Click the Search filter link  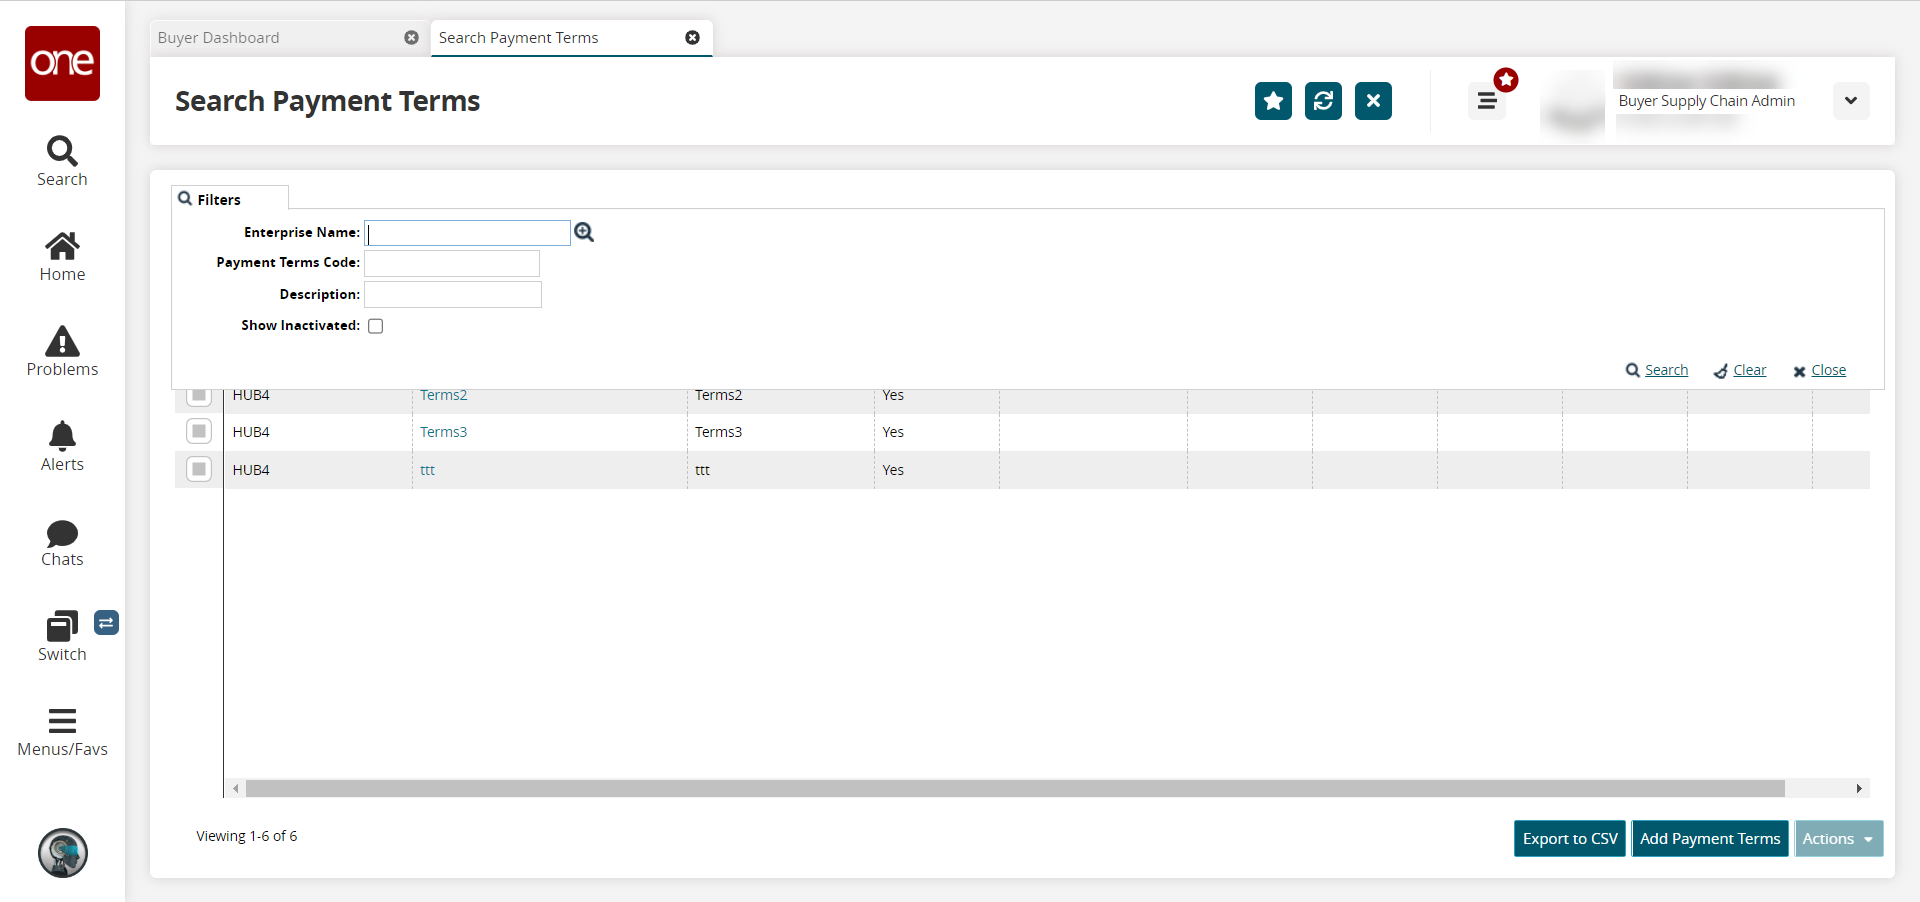click(1657, 370)
